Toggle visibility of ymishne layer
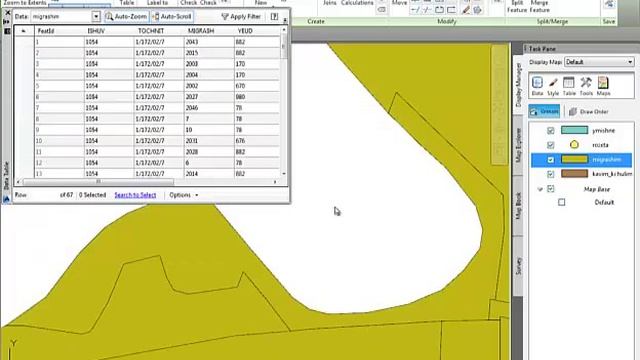Screen dimensions: 640x360 click(551, 130)
